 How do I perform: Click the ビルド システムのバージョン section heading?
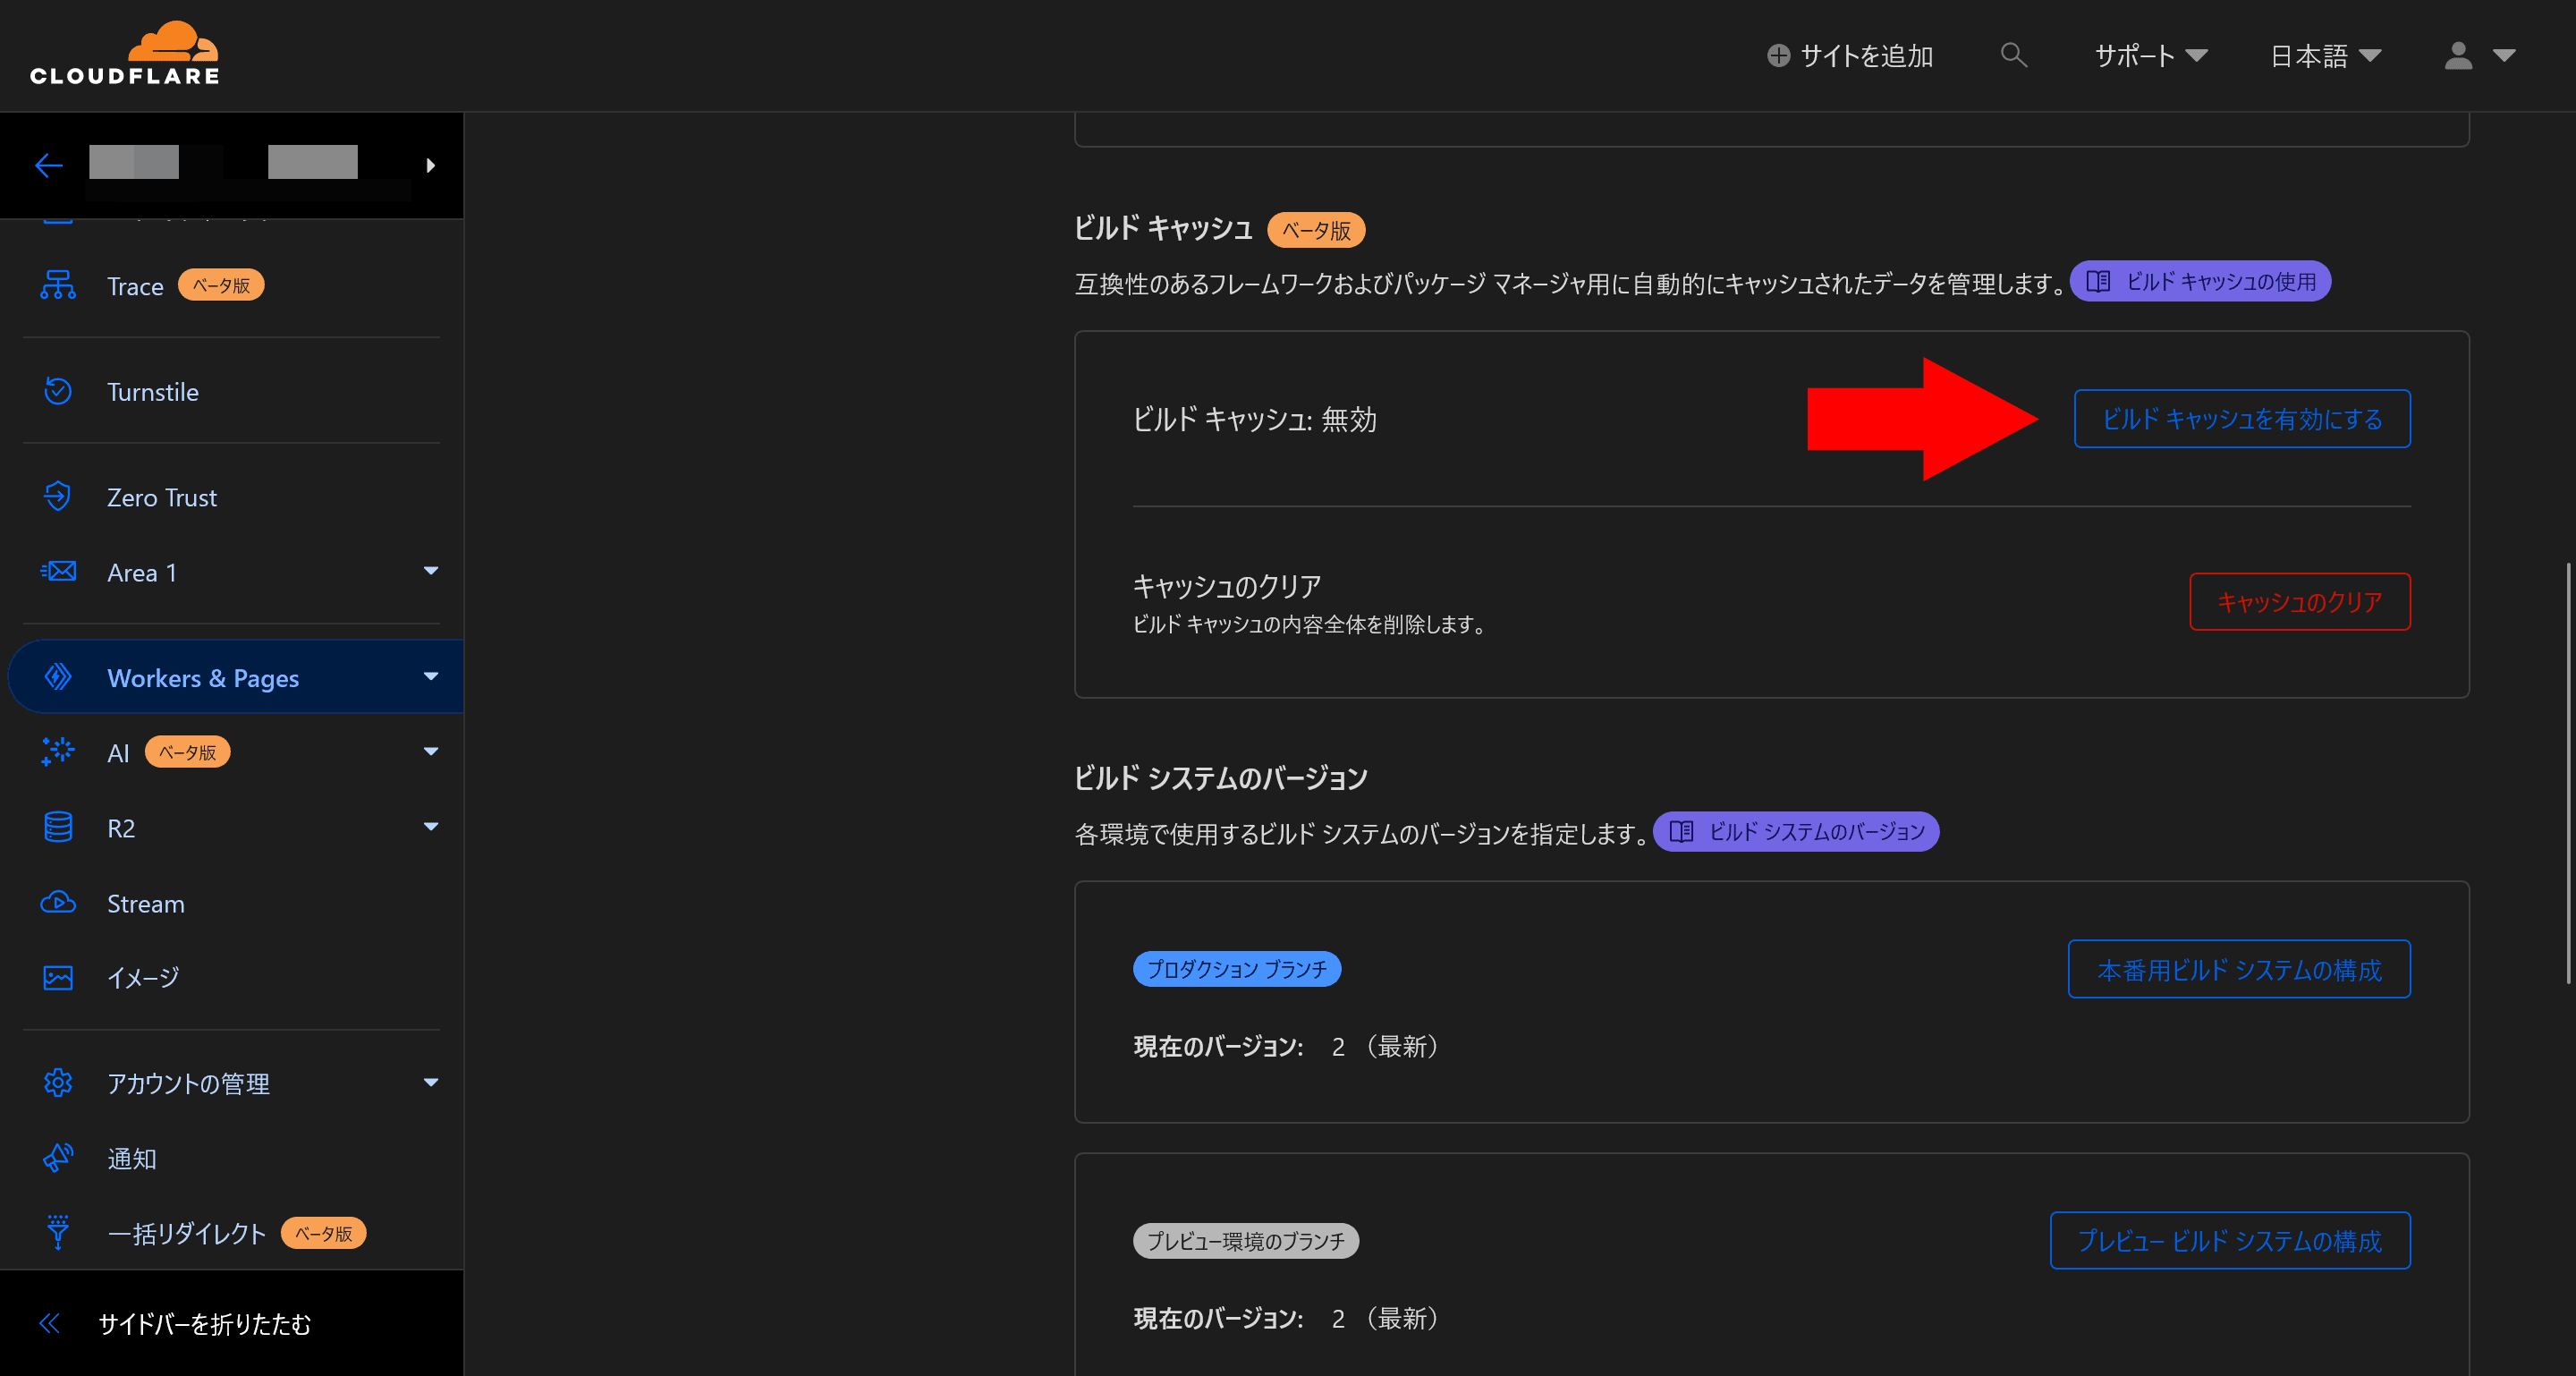click(1220, 777)
